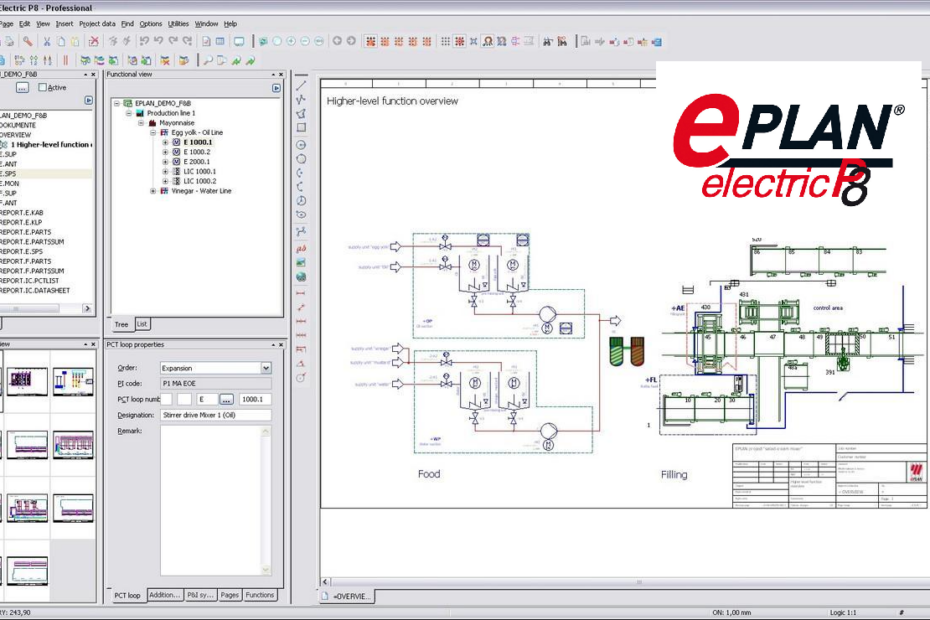Viewport: 930px width, 620px height.
Task: Click the Redo arrow icon
Action: [x=173, y=41]
